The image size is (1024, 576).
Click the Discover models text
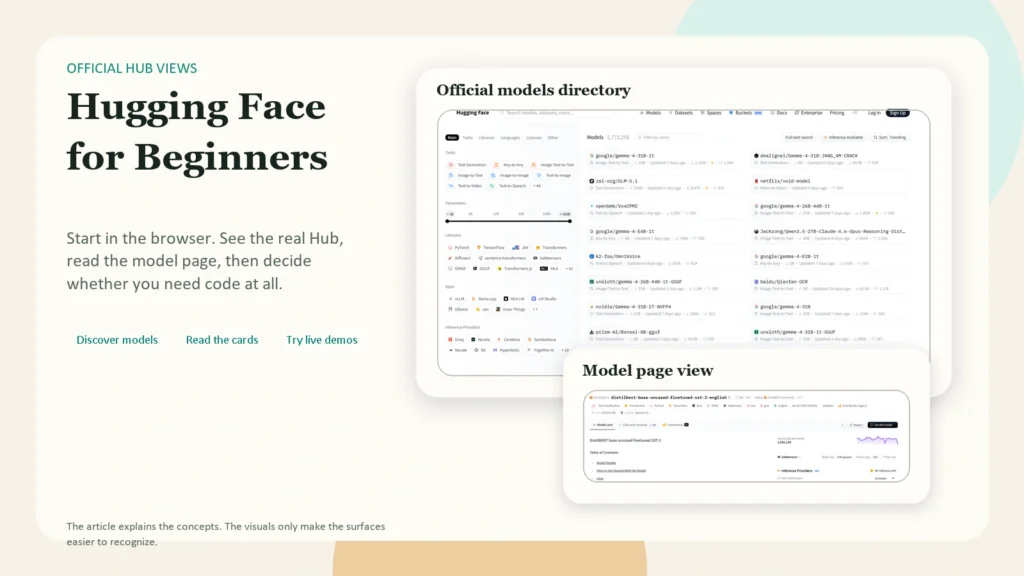pos(117,340)
